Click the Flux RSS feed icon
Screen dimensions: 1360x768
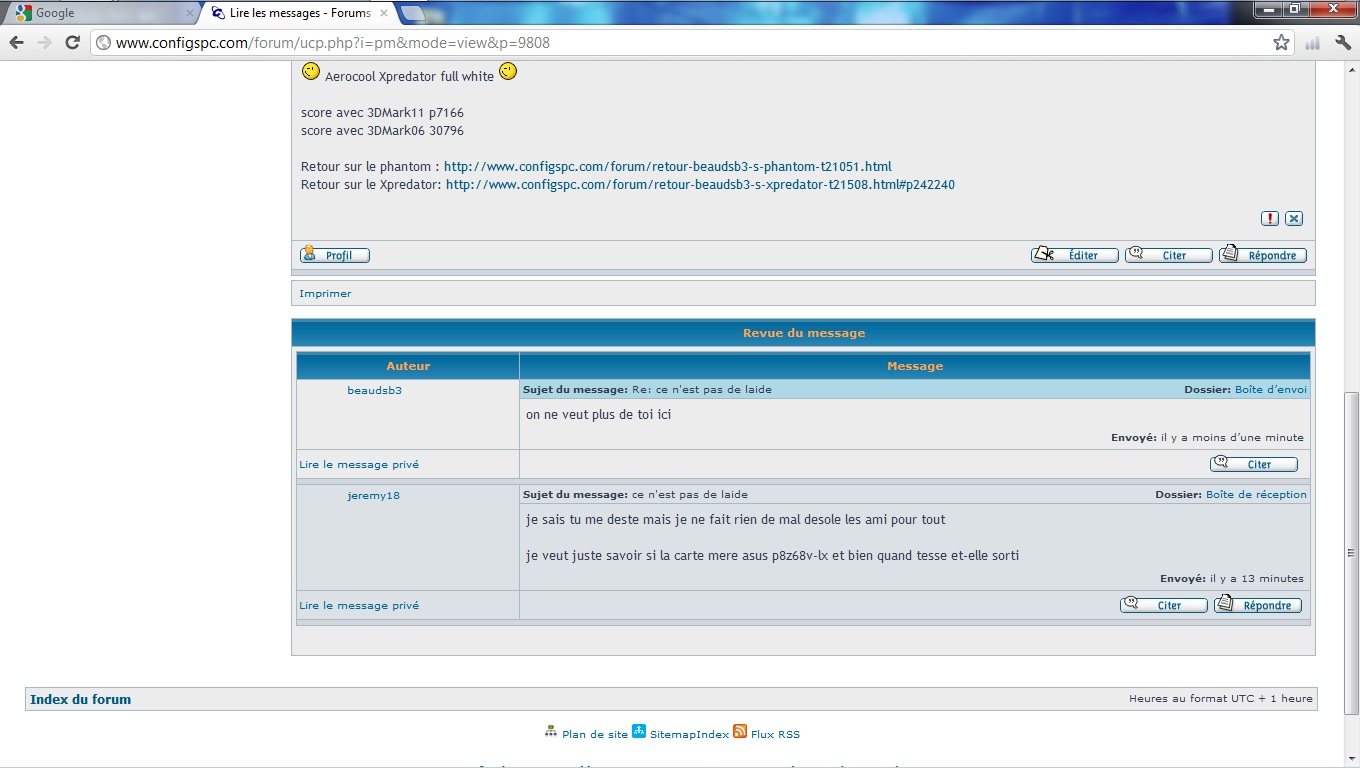point(740,732)
